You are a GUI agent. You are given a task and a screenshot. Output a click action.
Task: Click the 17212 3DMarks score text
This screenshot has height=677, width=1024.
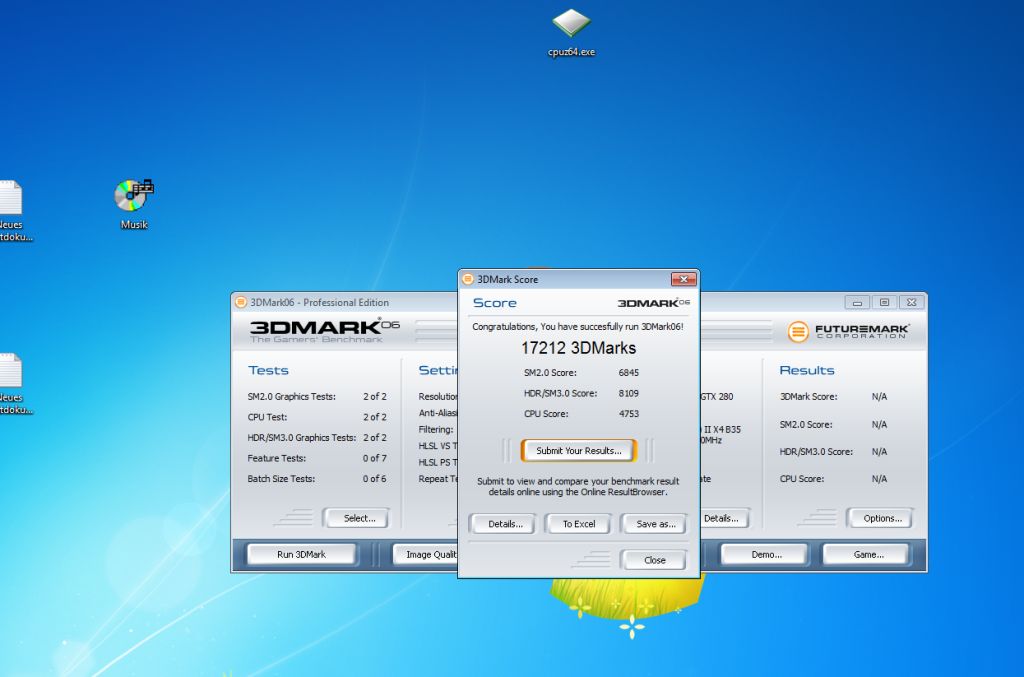click(x=579, y=348)
